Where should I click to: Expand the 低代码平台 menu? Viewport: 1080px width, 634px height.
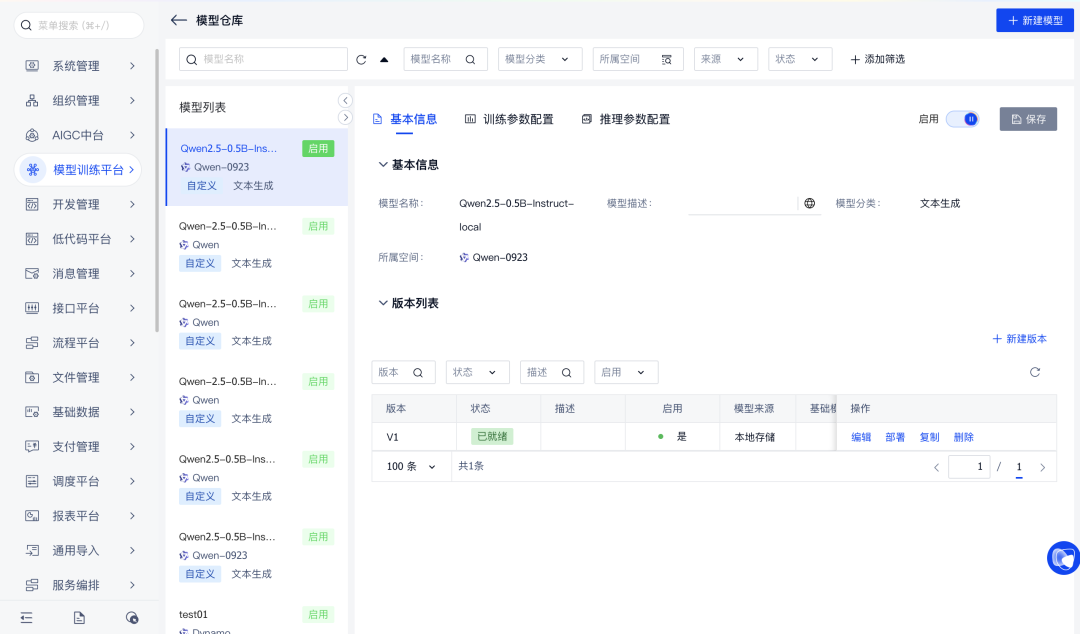tap(80, 239)
